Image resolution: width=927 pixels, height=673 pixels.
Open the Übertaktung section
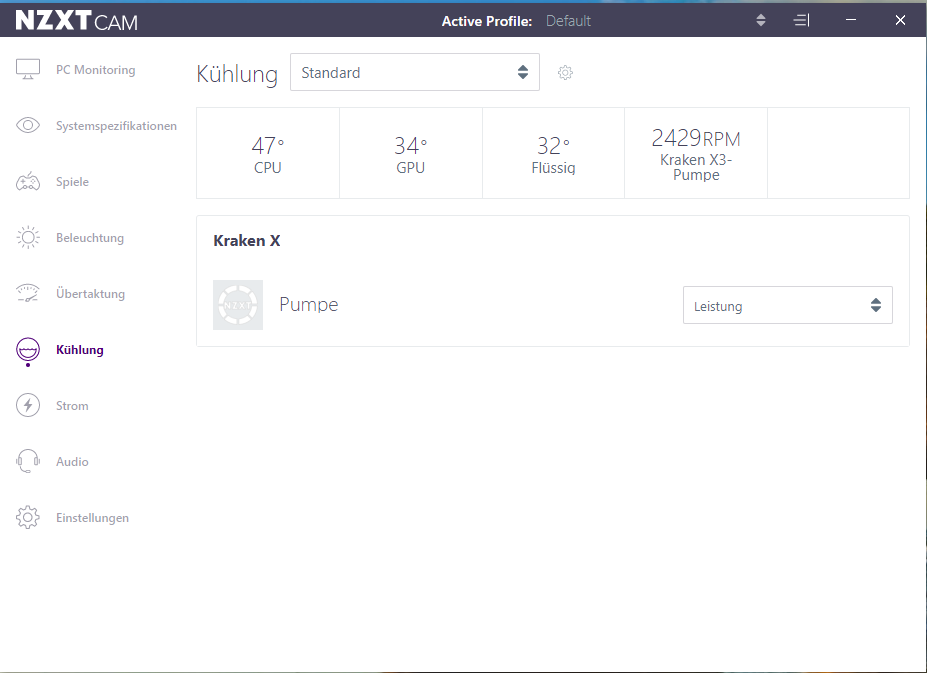click(90, 293)
